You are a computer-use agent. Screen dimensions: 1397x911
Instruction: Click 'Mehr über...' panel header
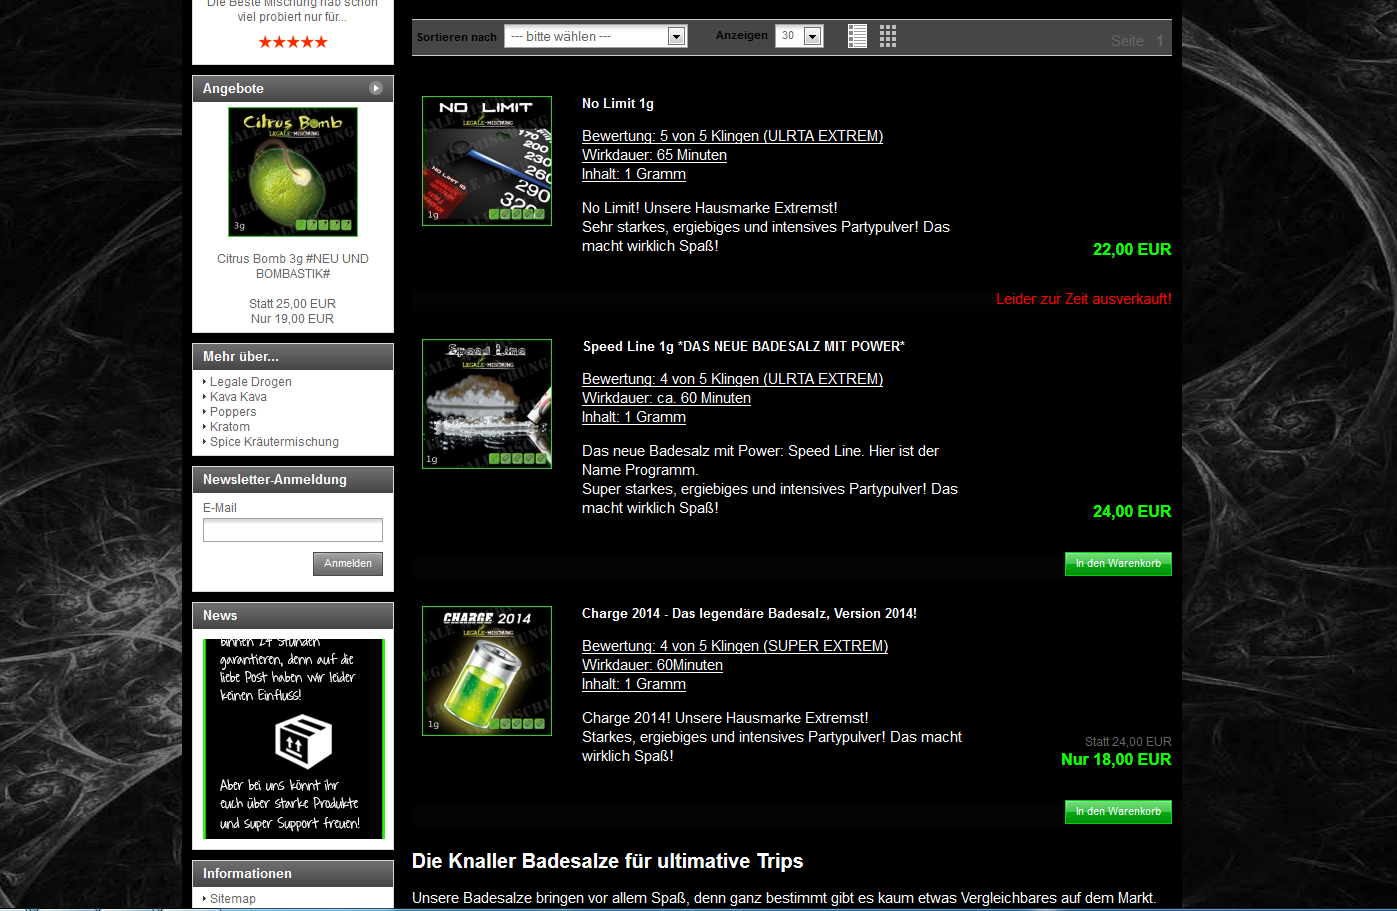coord(293,357)
